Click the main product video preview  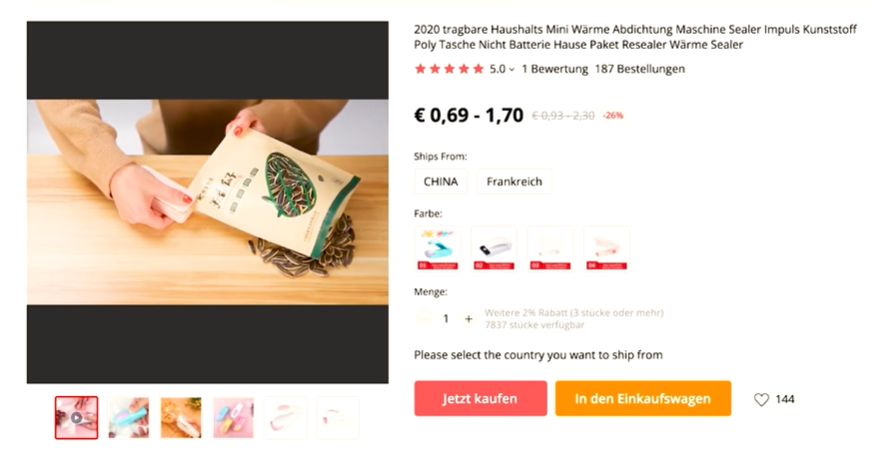point(207,202)
